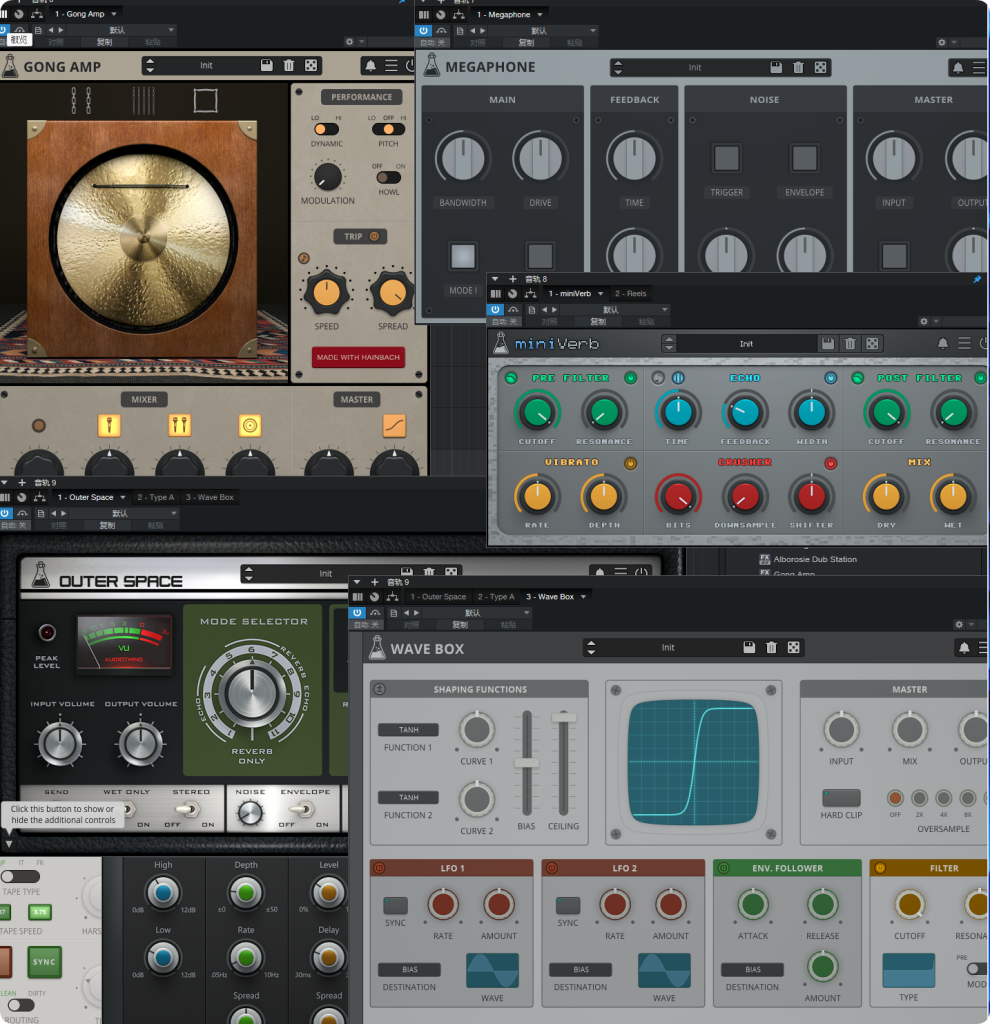The width and height of the screenshot is (990, 1024).
Task: Open Wave Box FUNCTION 1 TANH dropdown
Action: click(408, 729)
